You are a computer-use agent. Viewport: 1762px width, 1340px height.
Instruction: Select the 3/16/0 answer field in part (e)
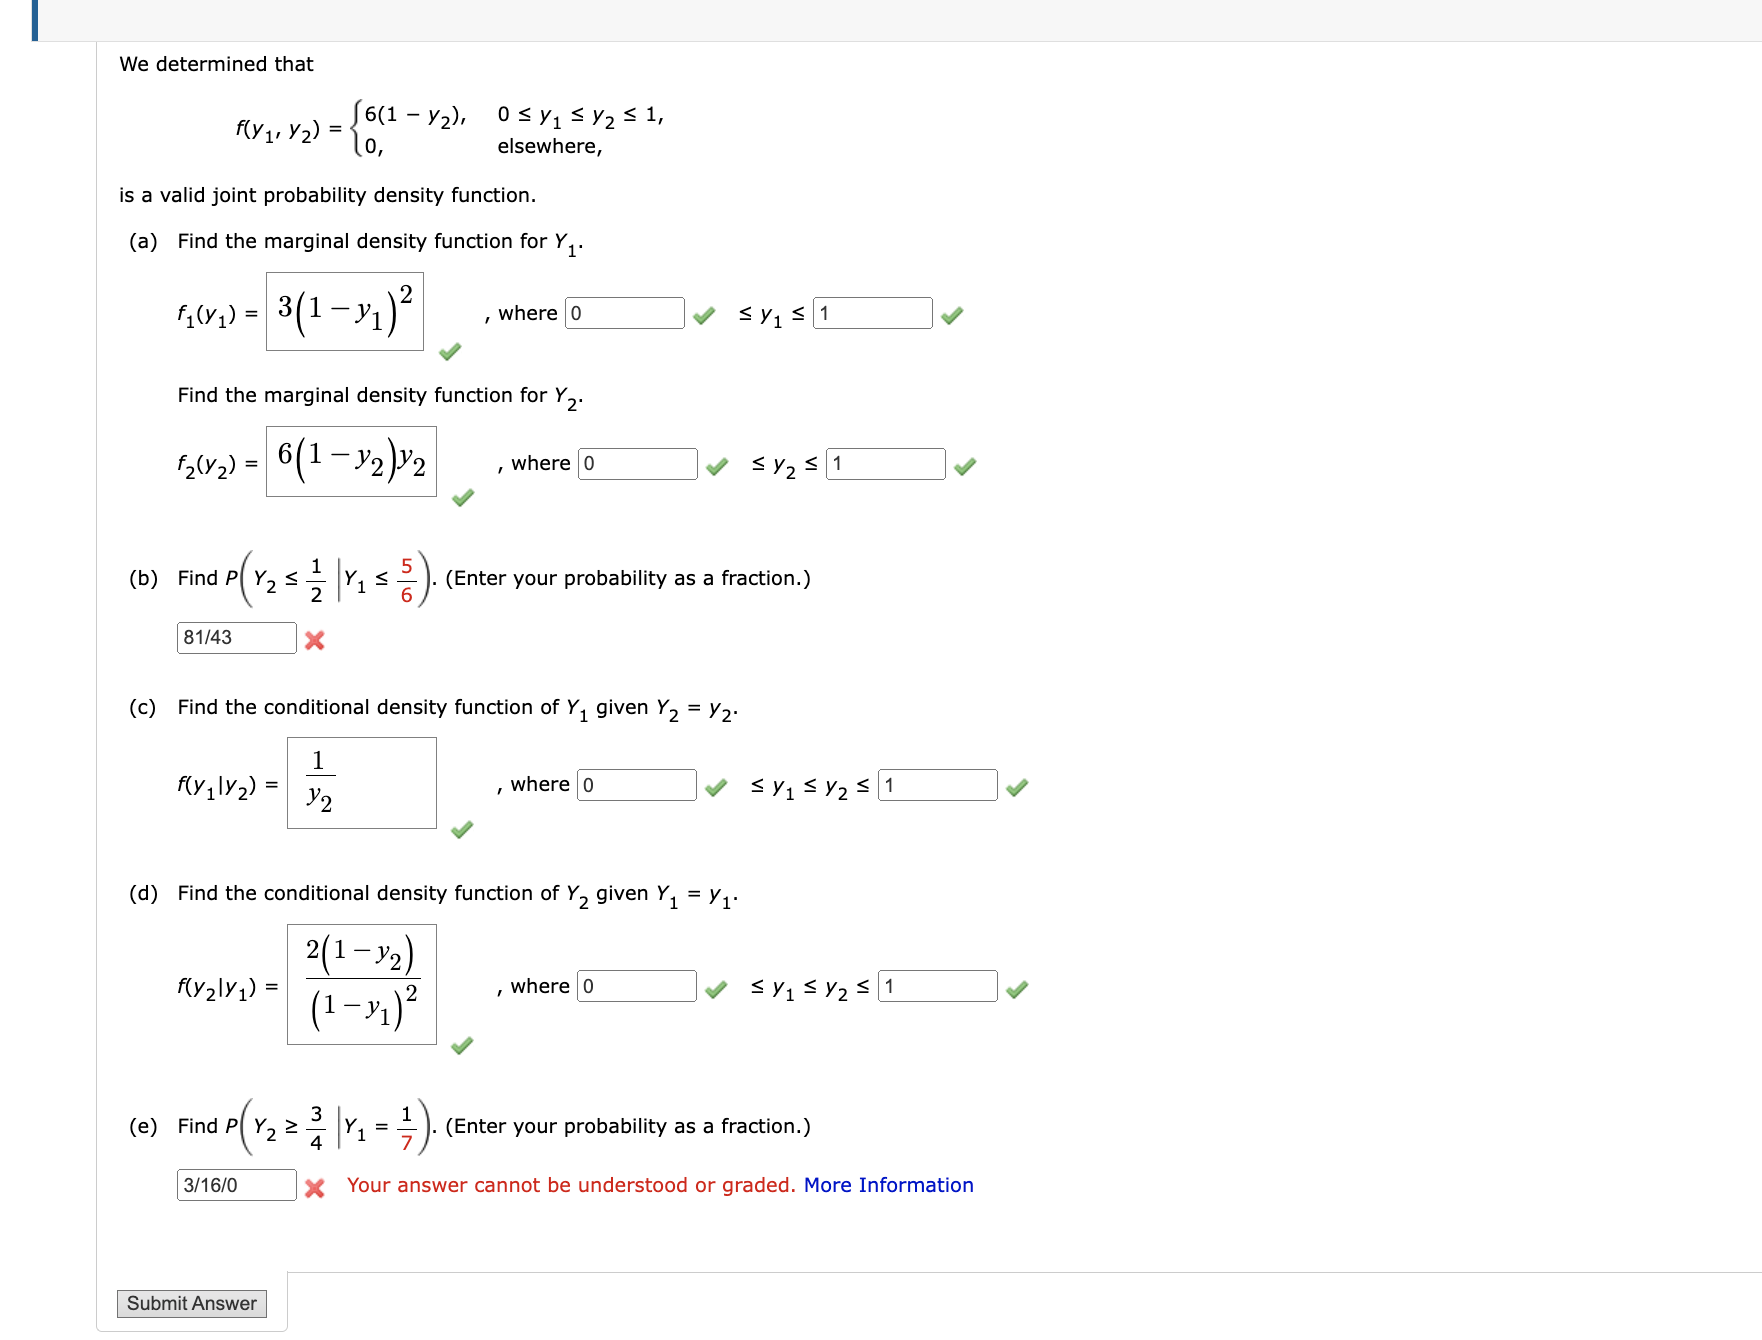[236, 1185]
